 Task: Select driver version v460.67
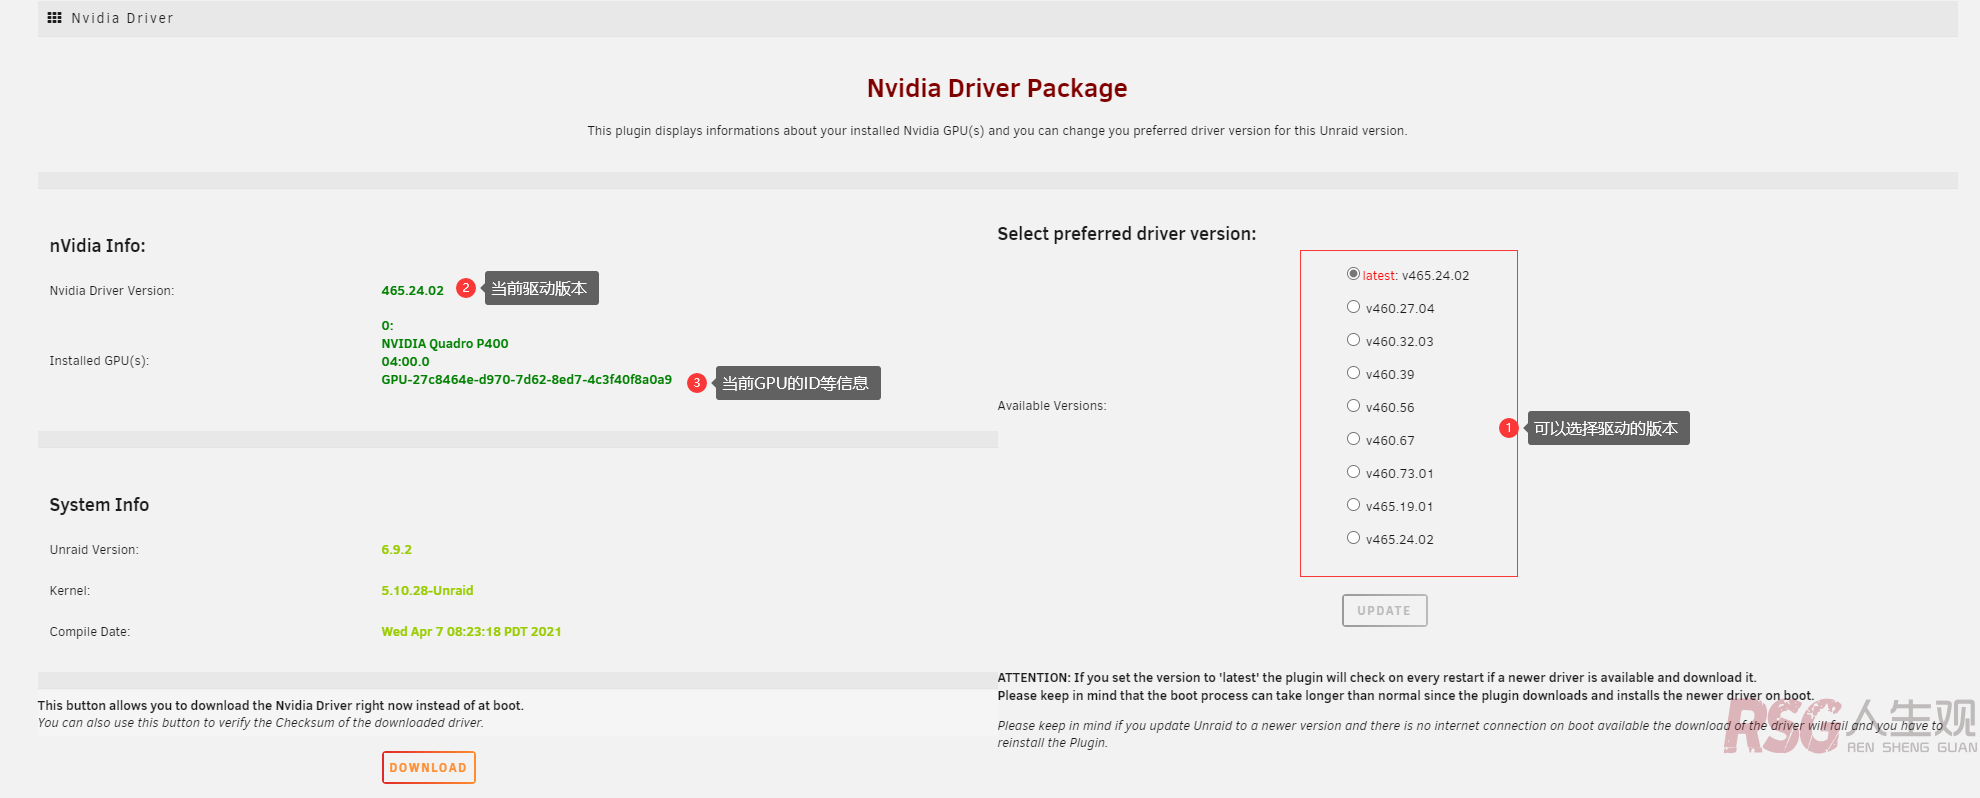(x=1353, y=439)
